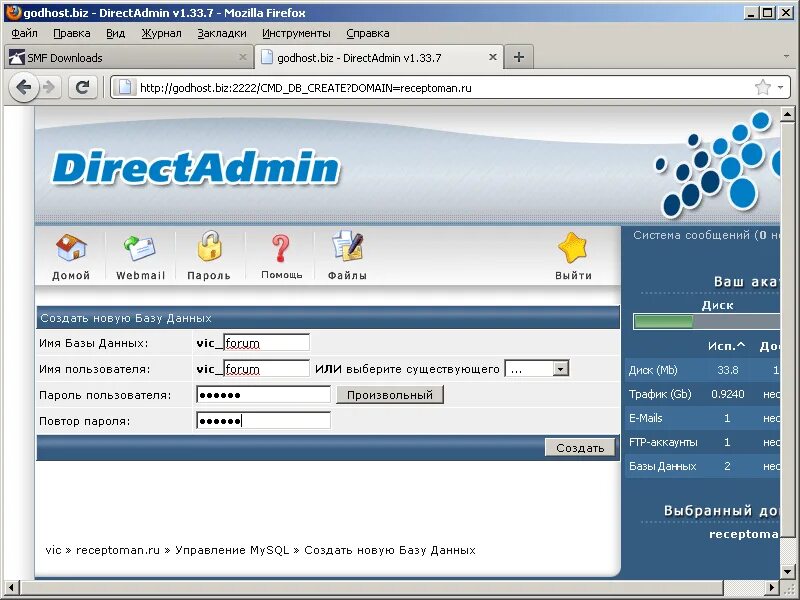The image size is (800, 600).
Task: Click the browser back arrow
Action: point(23,88)
